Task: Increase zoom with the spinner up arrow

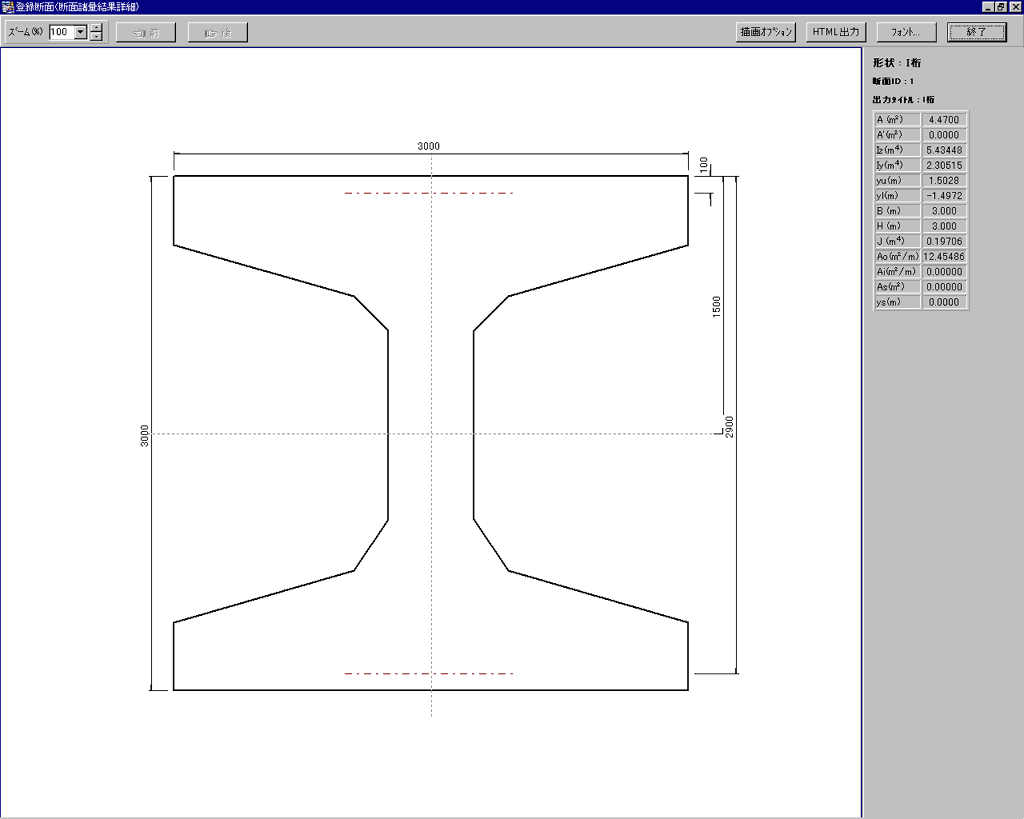Action: tap(96, 27)
